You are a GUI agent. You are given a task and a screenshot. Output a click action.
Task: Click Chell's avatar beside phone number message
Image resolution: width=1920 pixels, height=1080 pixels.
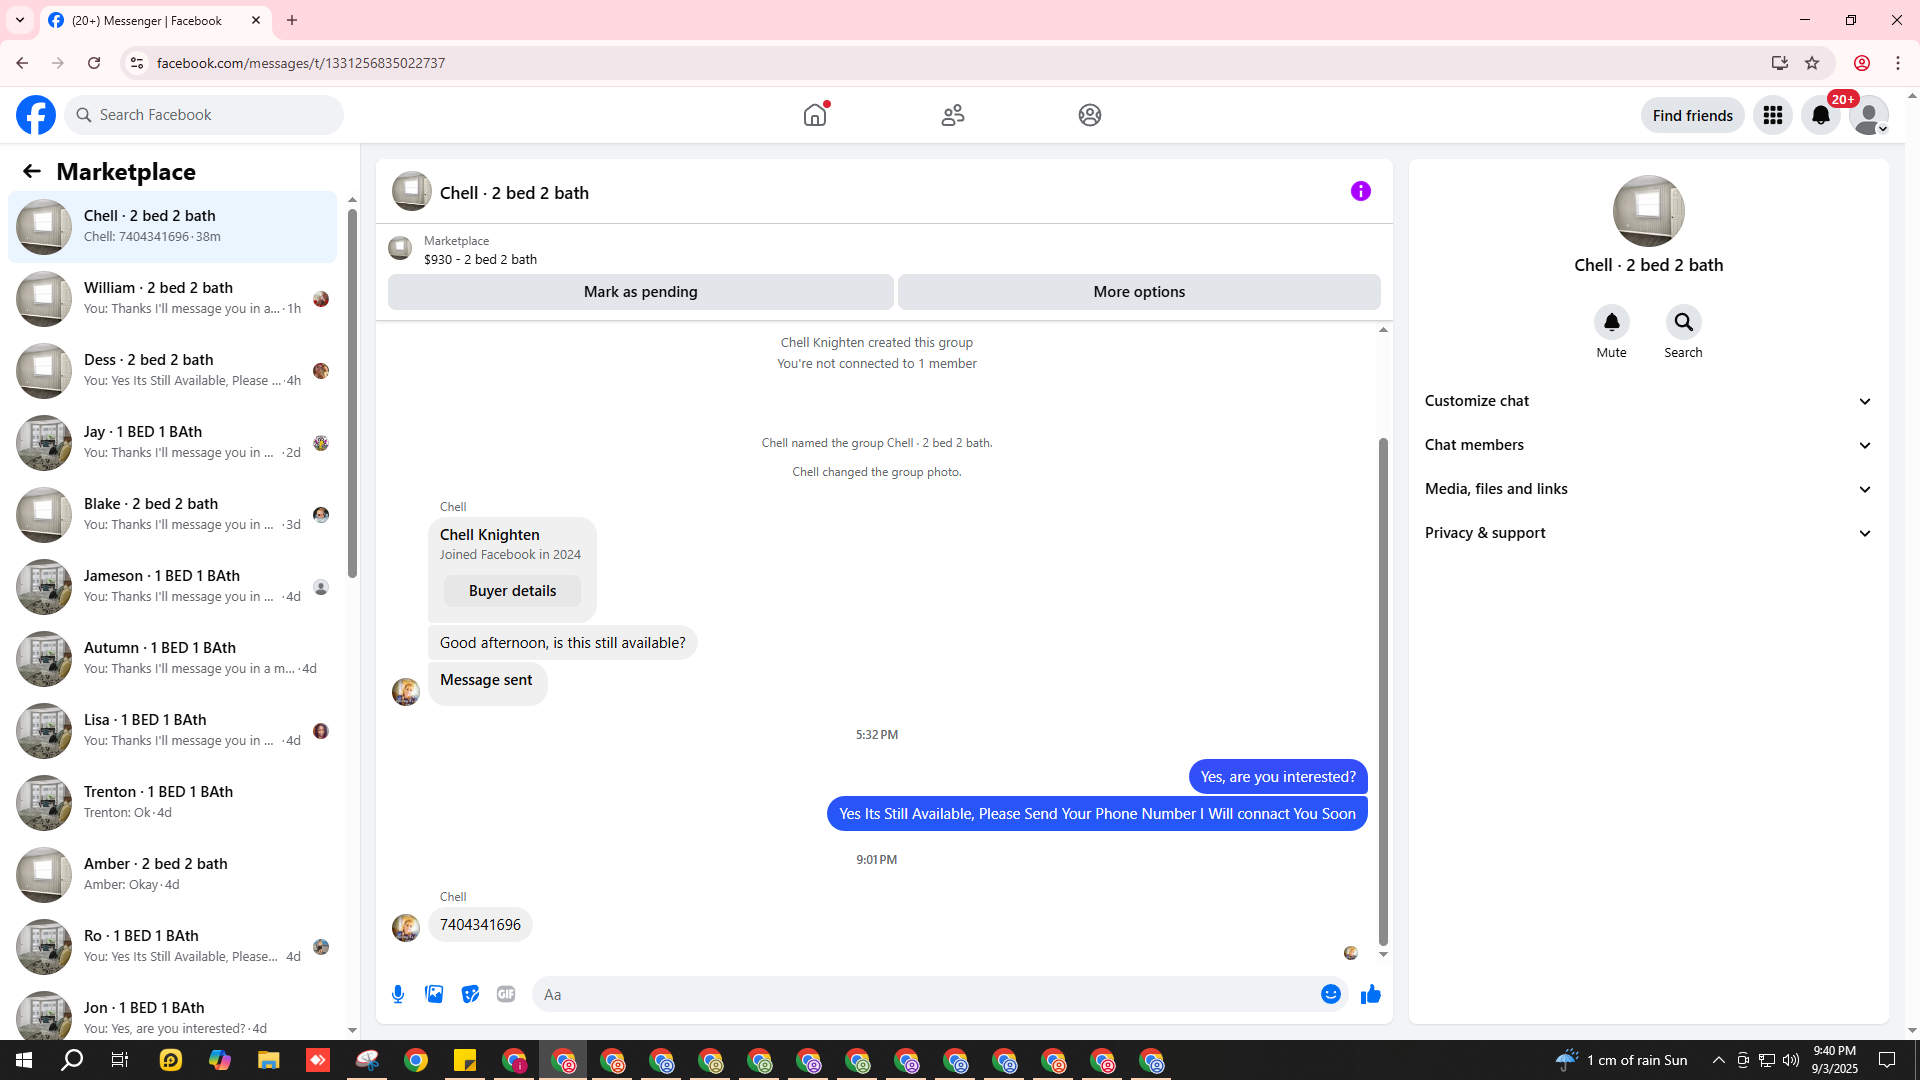(406, 928)
